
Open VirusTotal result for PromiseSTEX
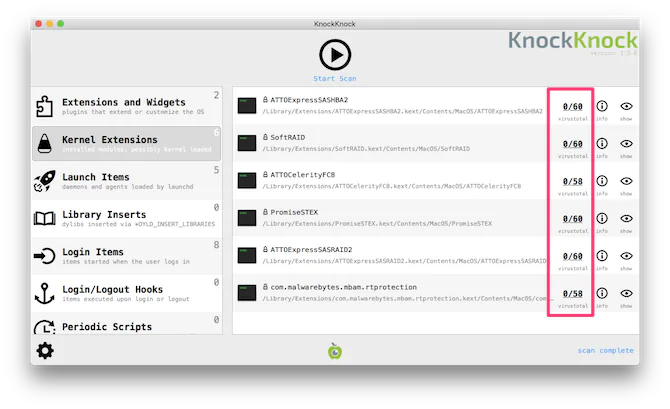tap(573, 219)
